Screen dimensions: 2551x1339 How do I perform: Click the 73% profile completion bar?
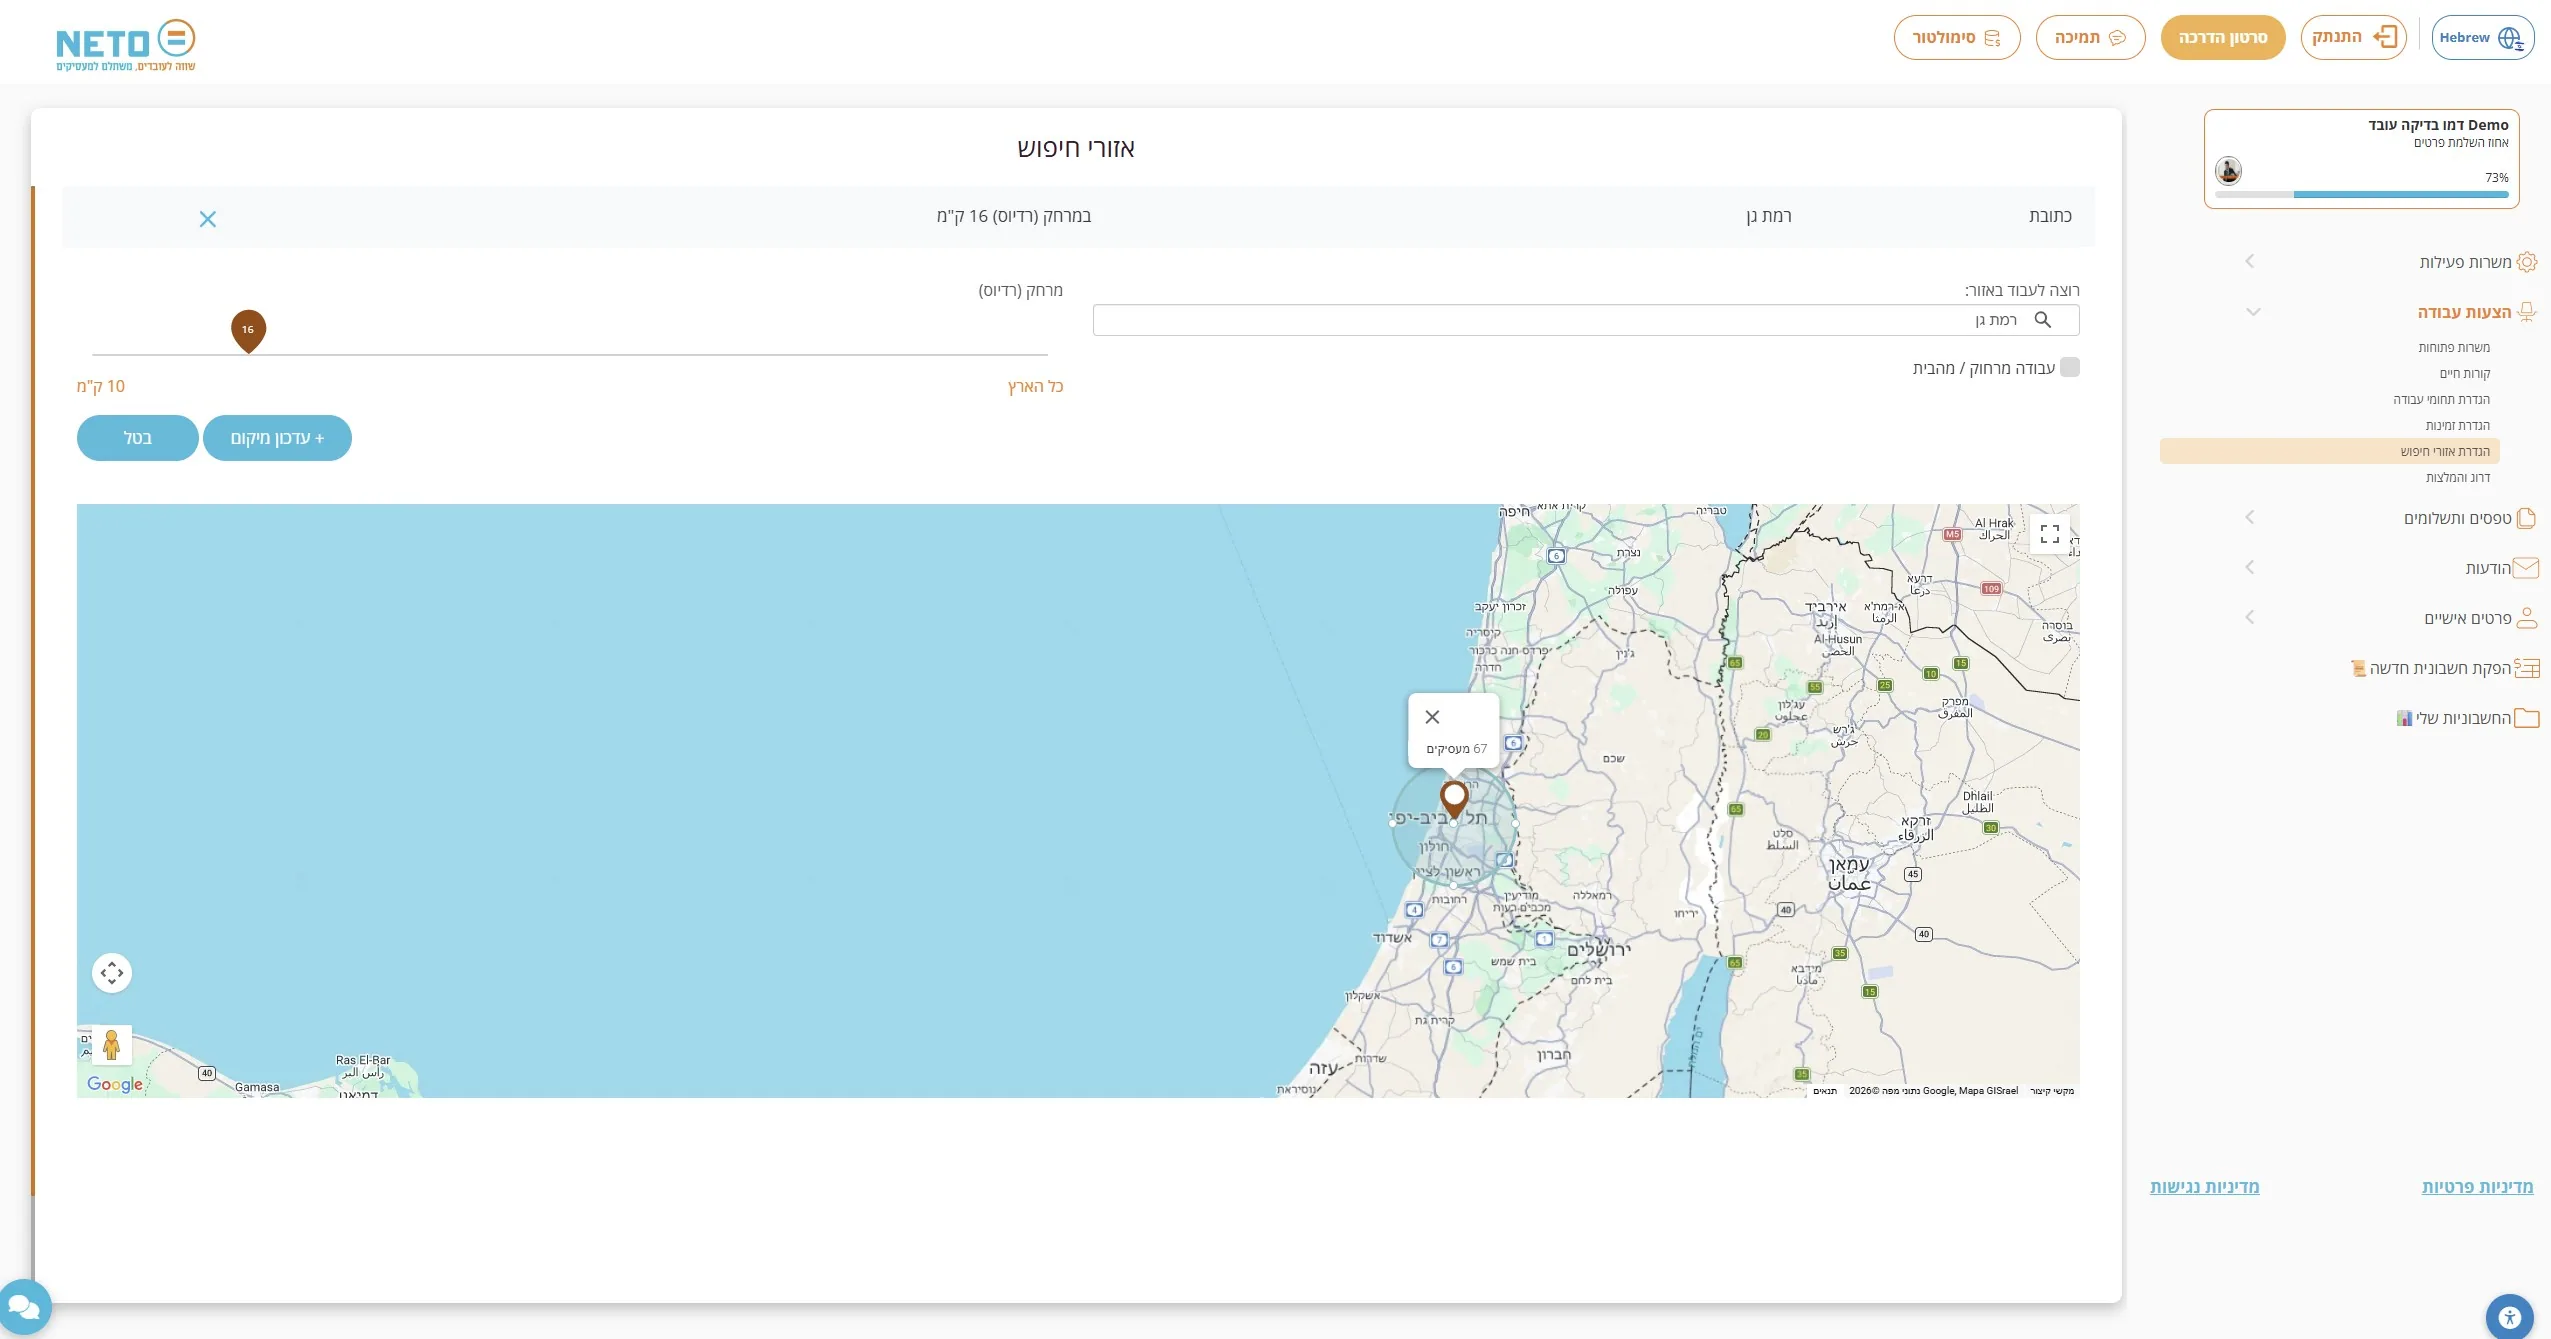(x=2361, y=194)
